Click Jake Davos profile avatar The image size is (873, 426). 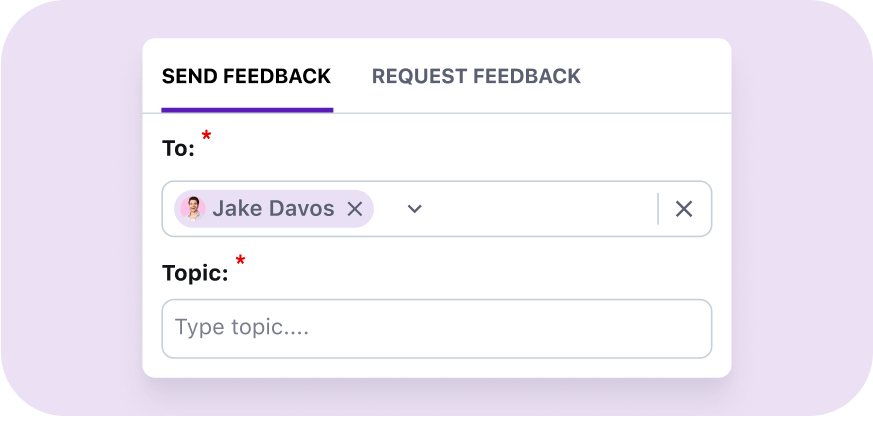click(193, 209)
